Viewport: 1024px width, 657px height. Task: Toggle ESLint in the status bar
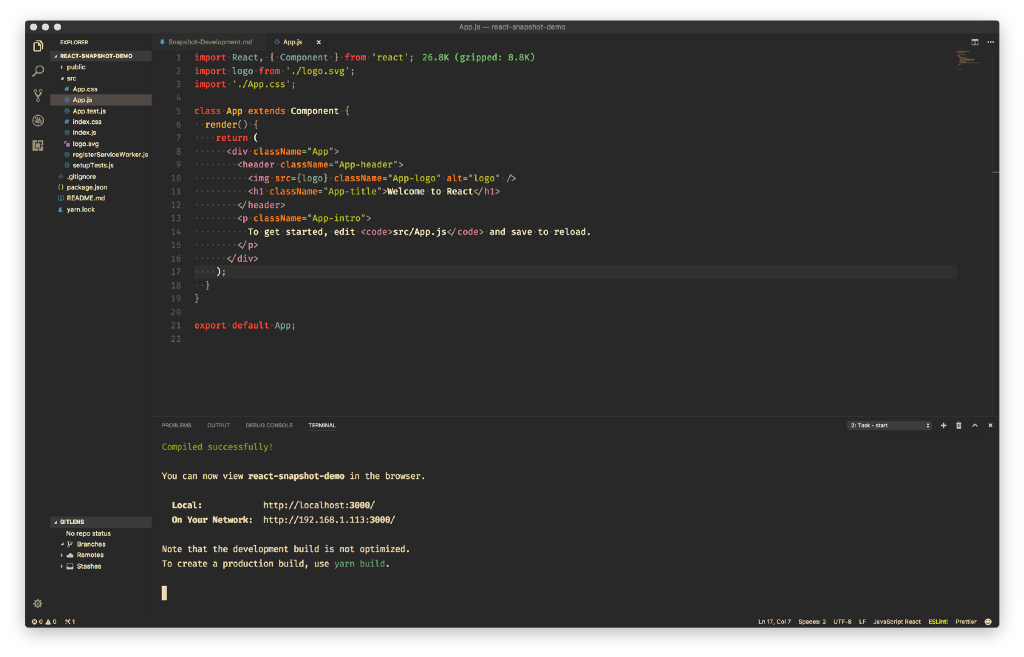[937, 621]
